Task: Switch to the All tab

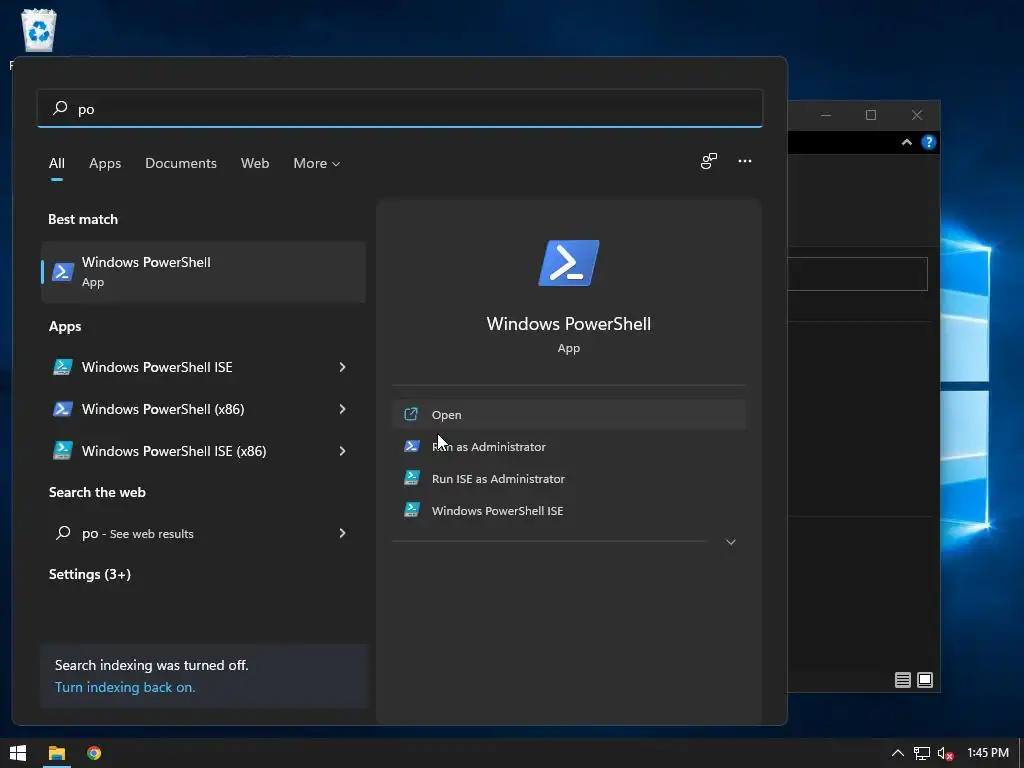Action: click(x=57, y=163)
